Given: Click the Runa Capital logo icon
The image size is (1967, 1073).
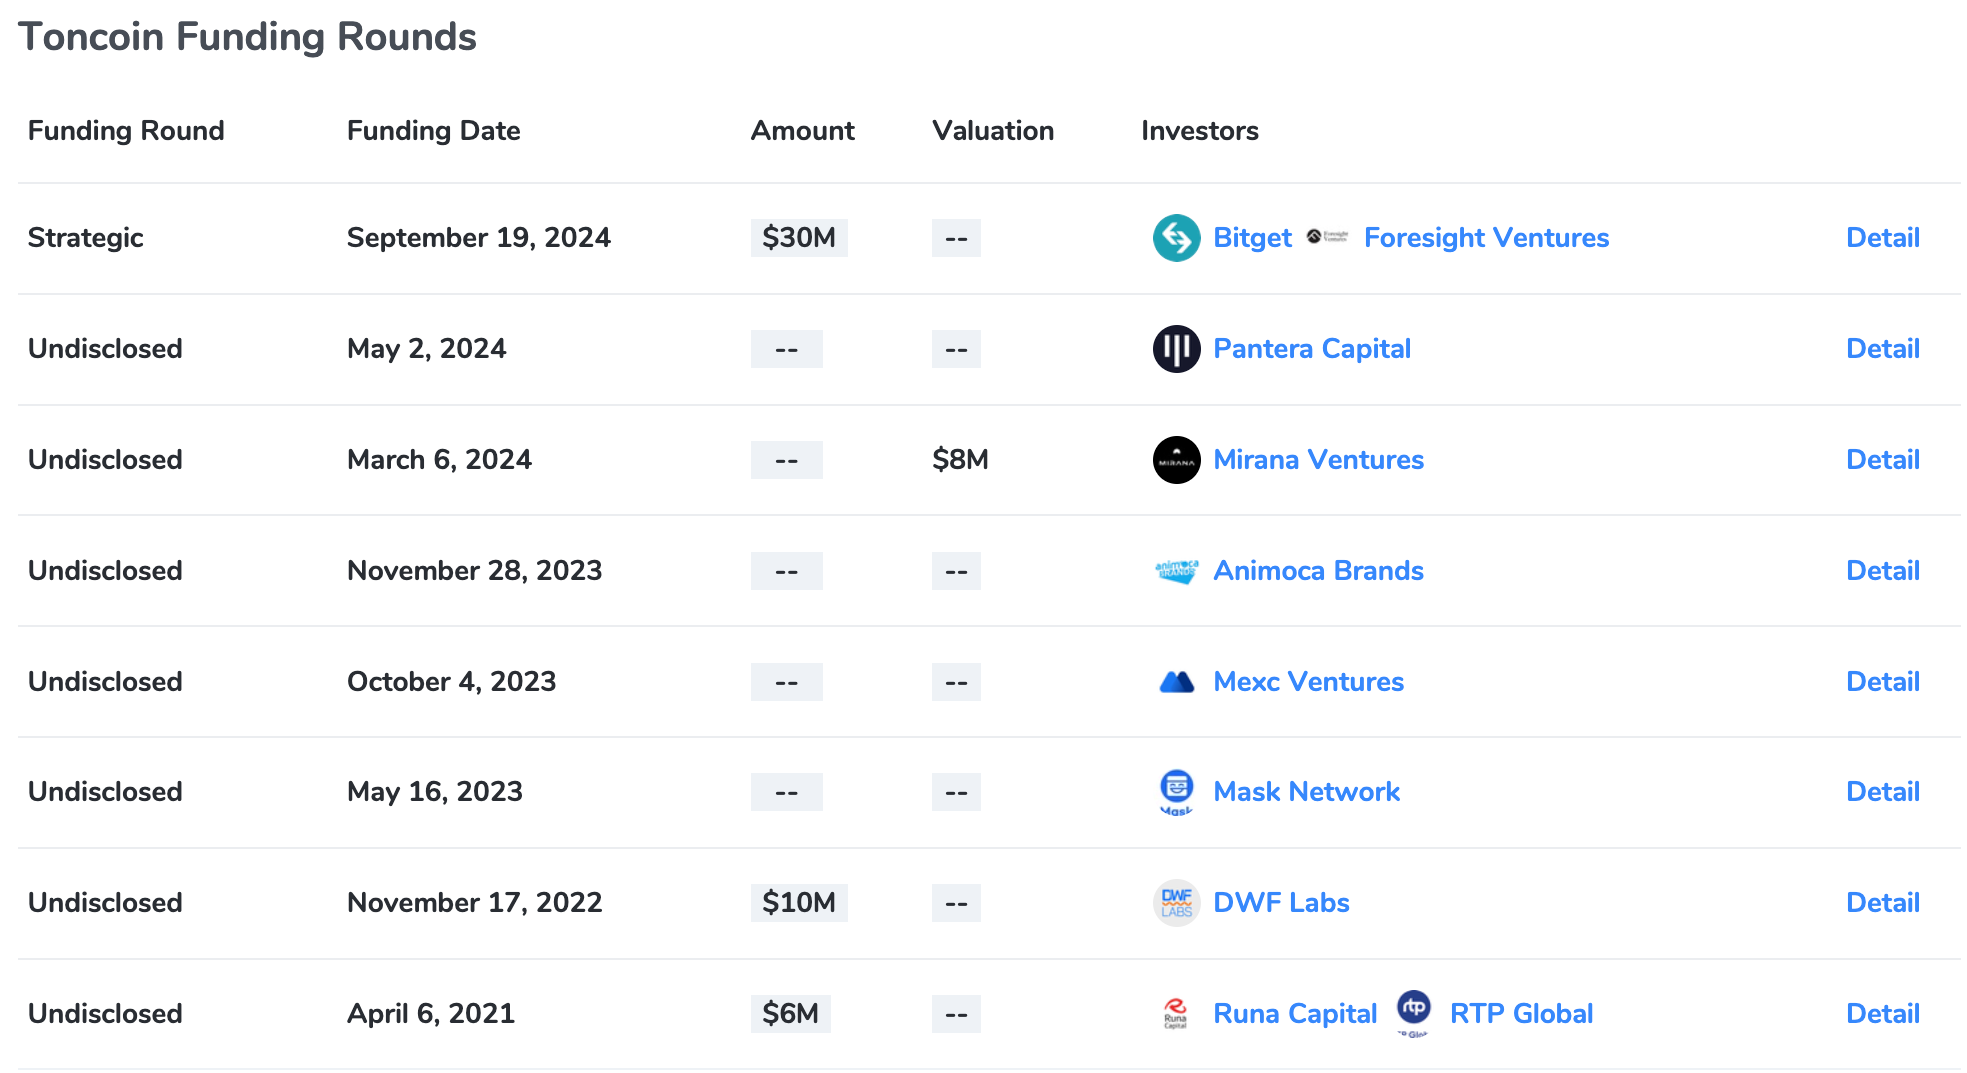Looking at the screenshot, I should (x=1176, y=1013).
